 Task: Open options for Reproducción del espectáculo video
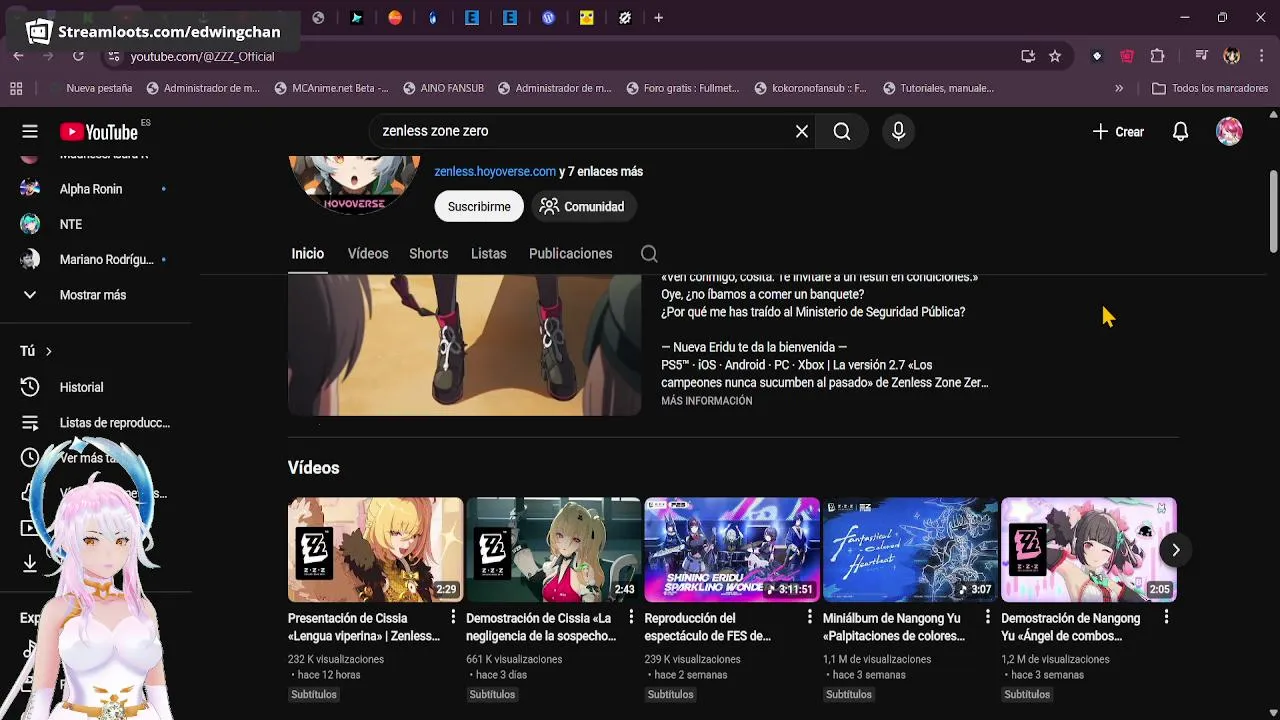pyautogui.click(x=810, y=617)
